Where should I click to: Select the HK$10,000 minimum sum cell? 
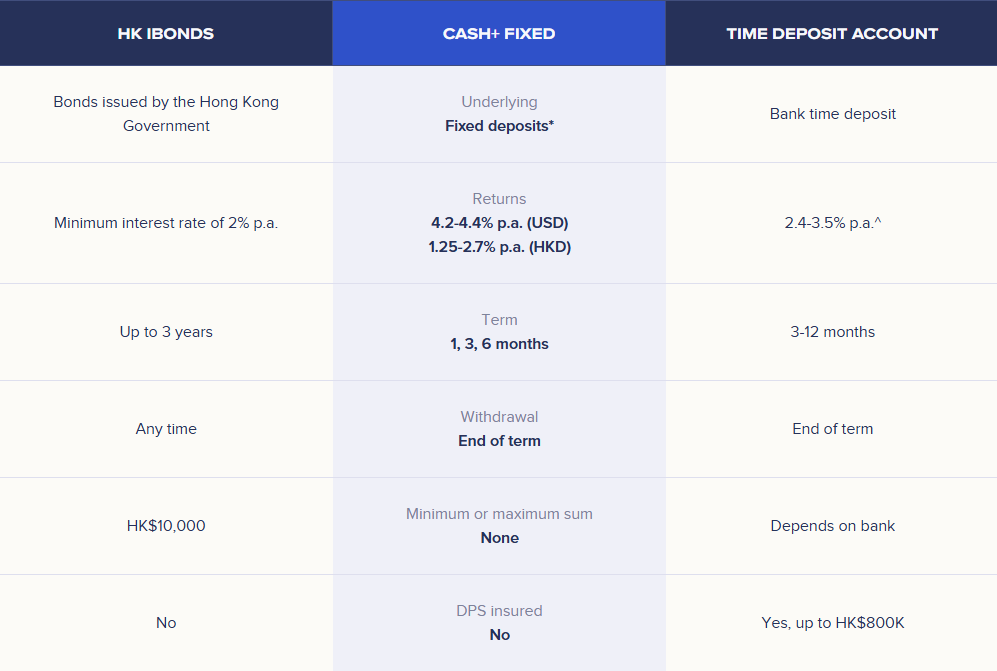pos(166,526)
